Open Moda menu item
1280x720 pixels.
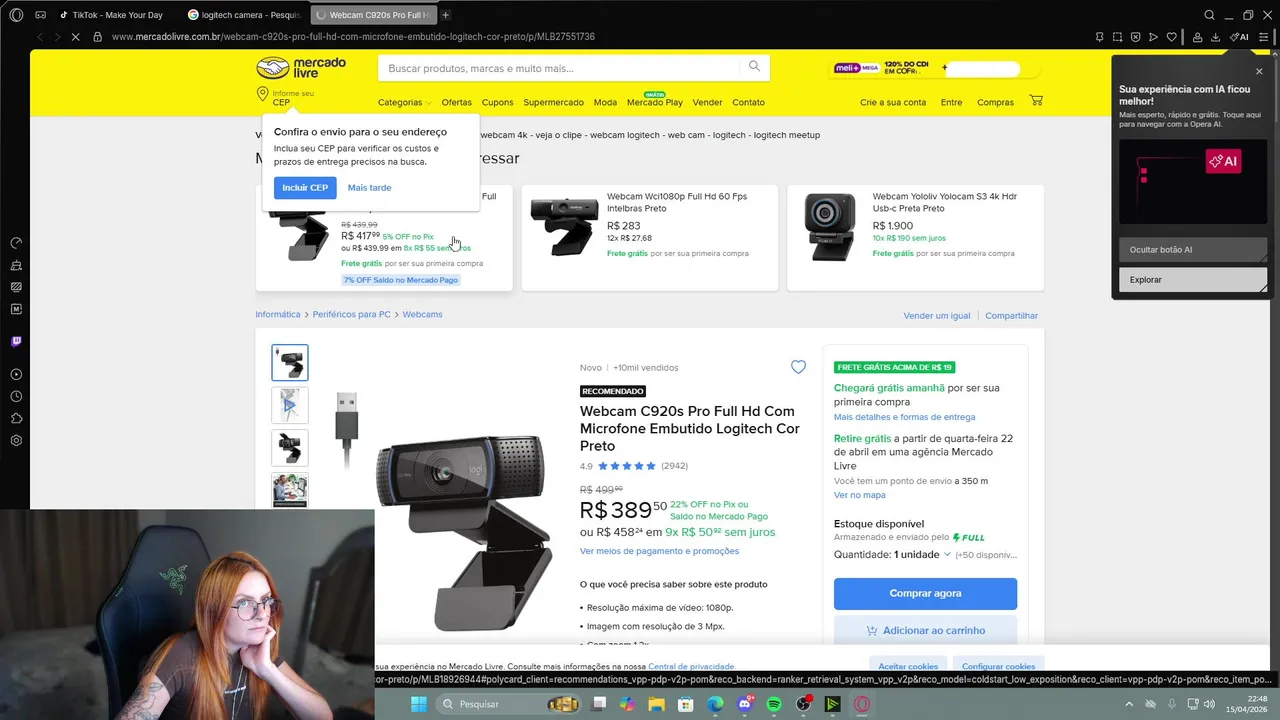(x=605, y=102)
